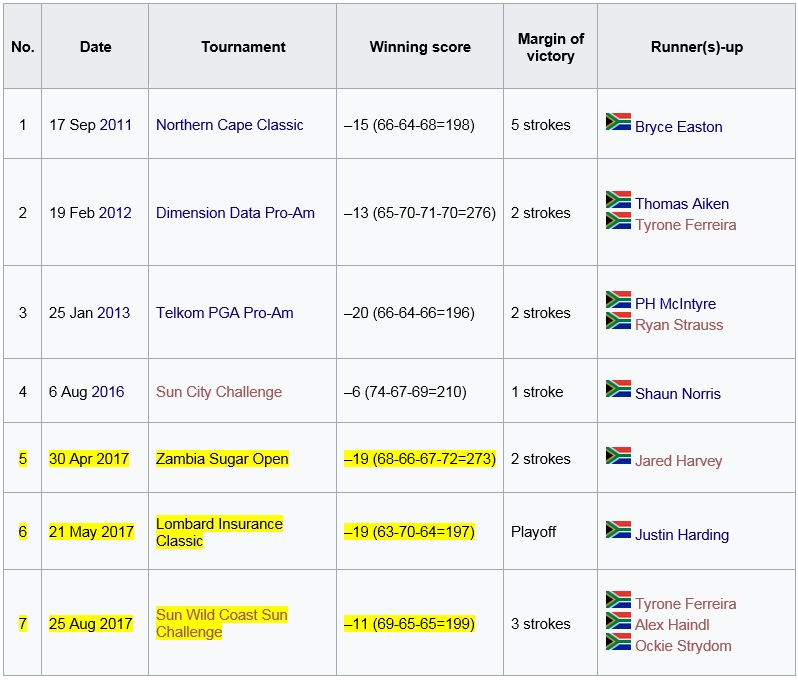Select score –11 (69-65-65=199)
This screenshot has width=798, height=680.
409,624
